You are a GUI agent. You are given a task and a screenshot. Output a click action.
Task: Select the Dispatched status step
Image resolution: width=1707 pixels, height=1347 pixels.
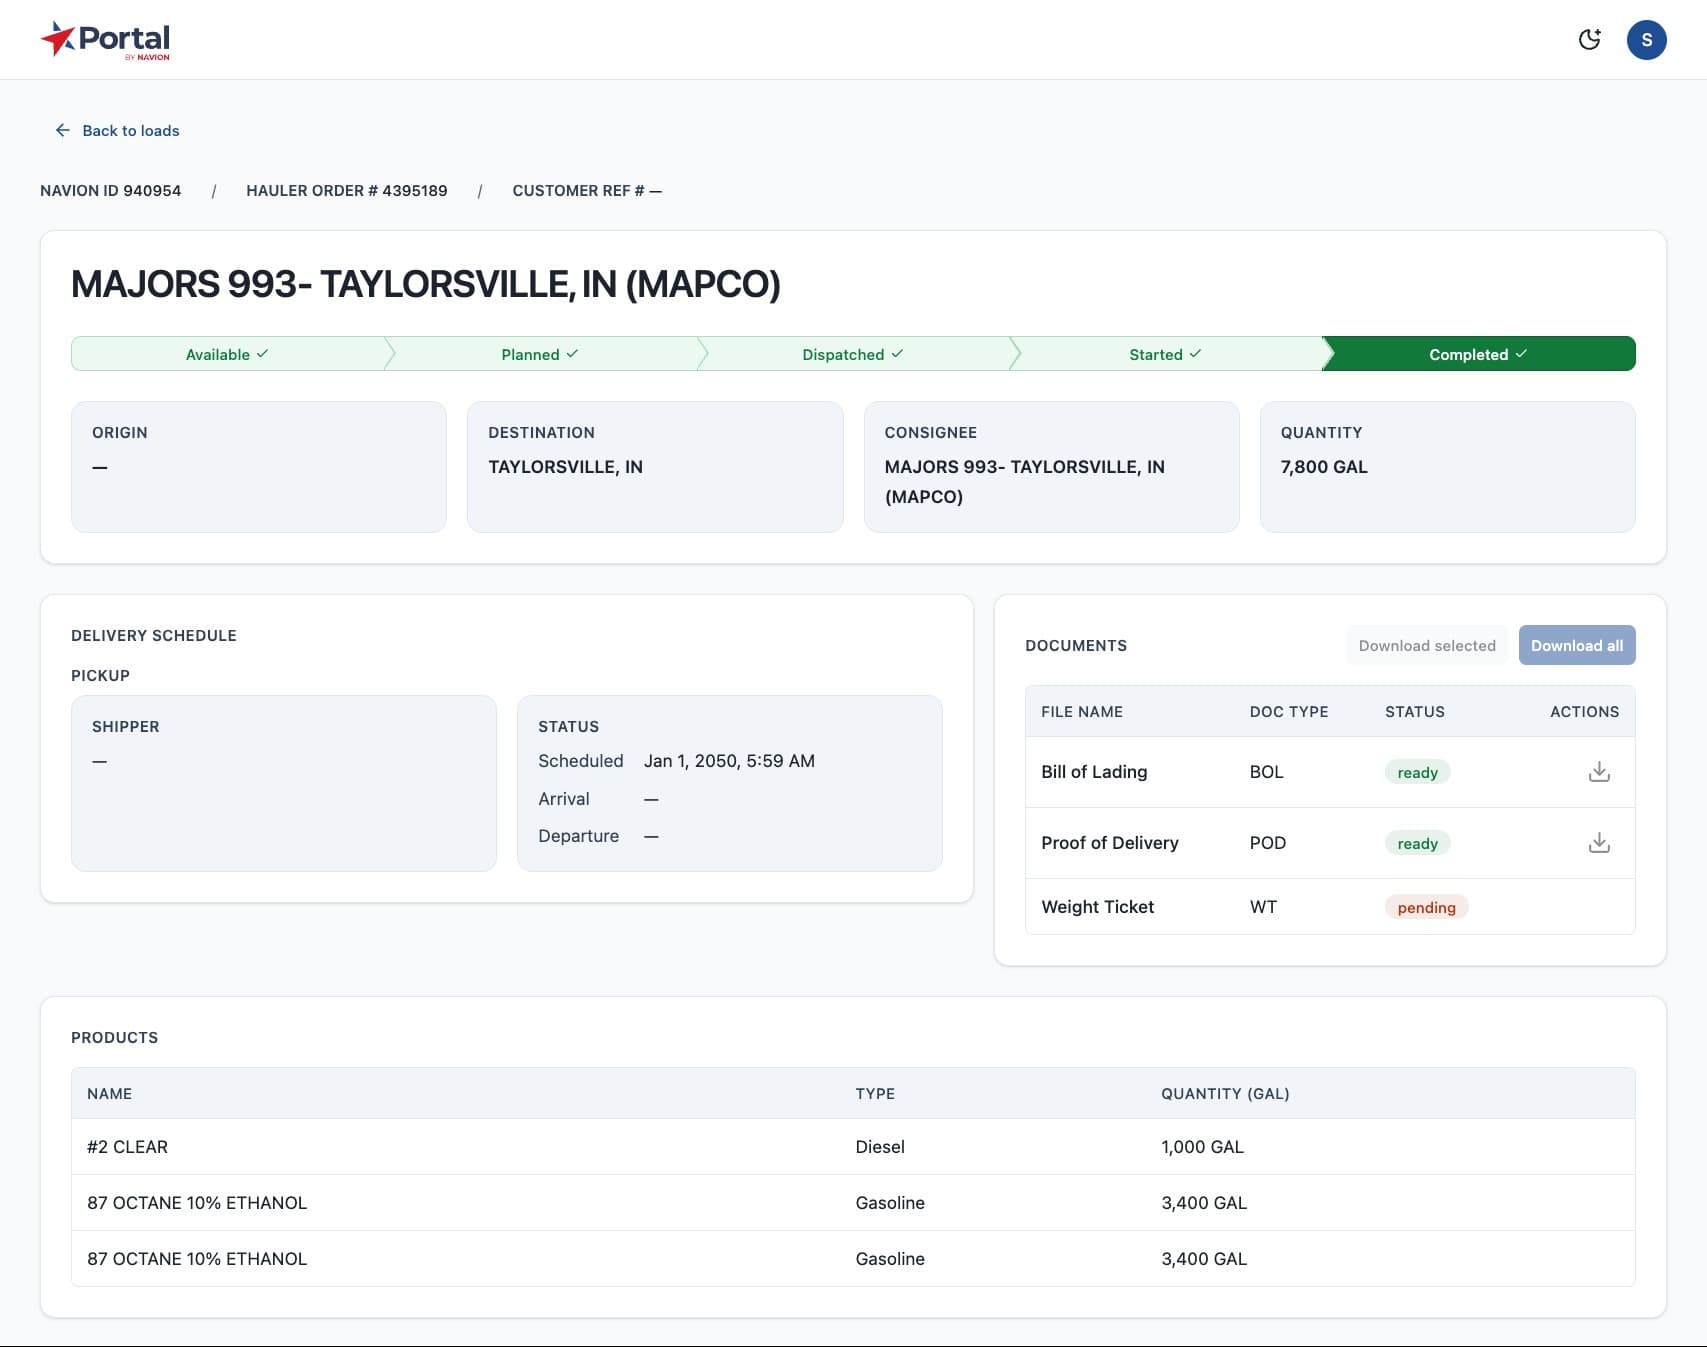[x=853, y=354]
